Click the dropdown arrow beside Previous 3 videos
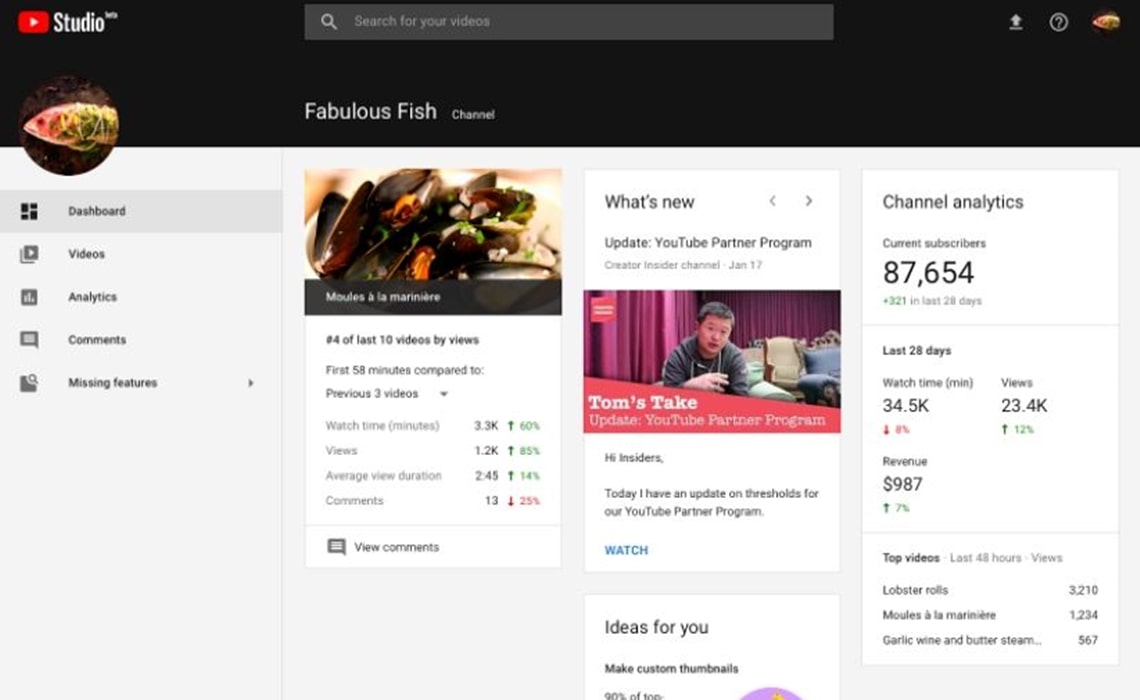This screenshot has height=700, width=1140. click(443, 394)
